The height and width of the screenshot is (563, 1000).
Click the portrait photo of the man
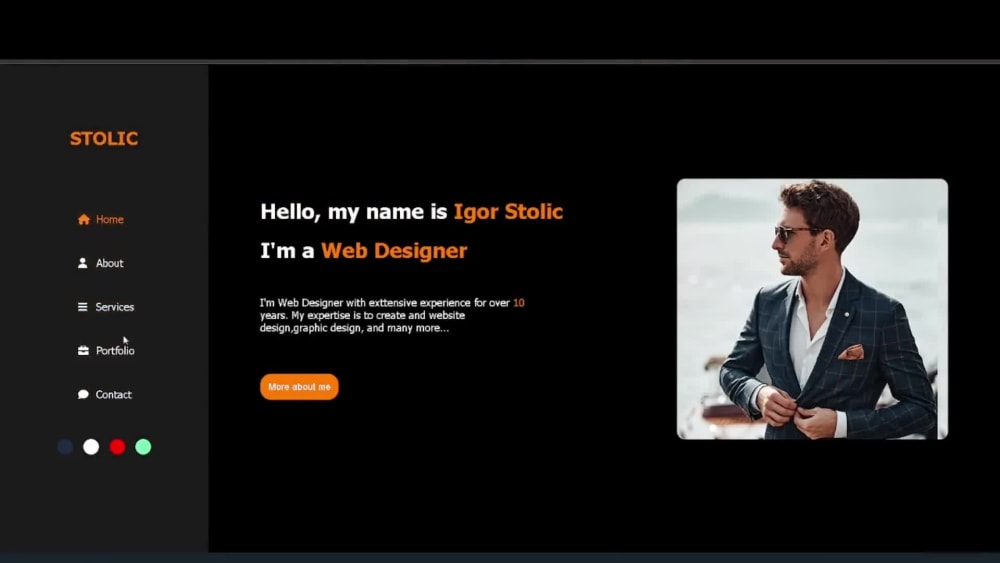click(812, 309)
